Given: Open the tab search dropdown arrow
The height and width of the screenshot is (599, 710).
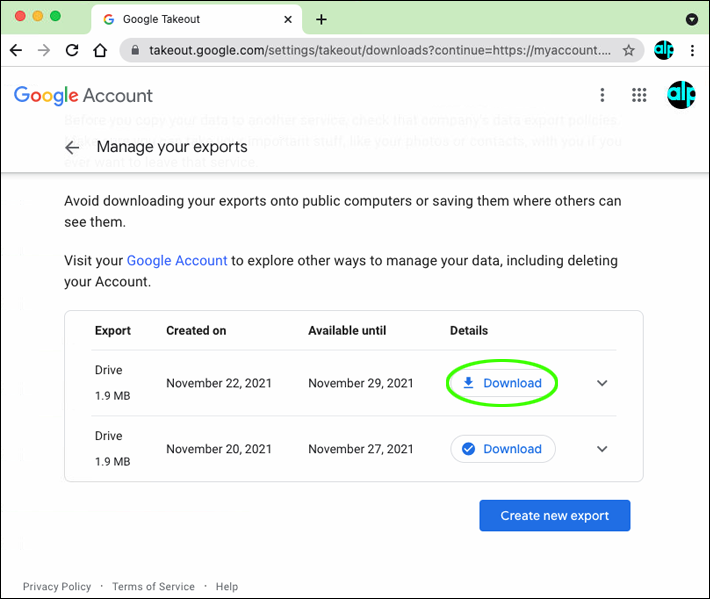Looking at the screenshot, I should [691, 19].
